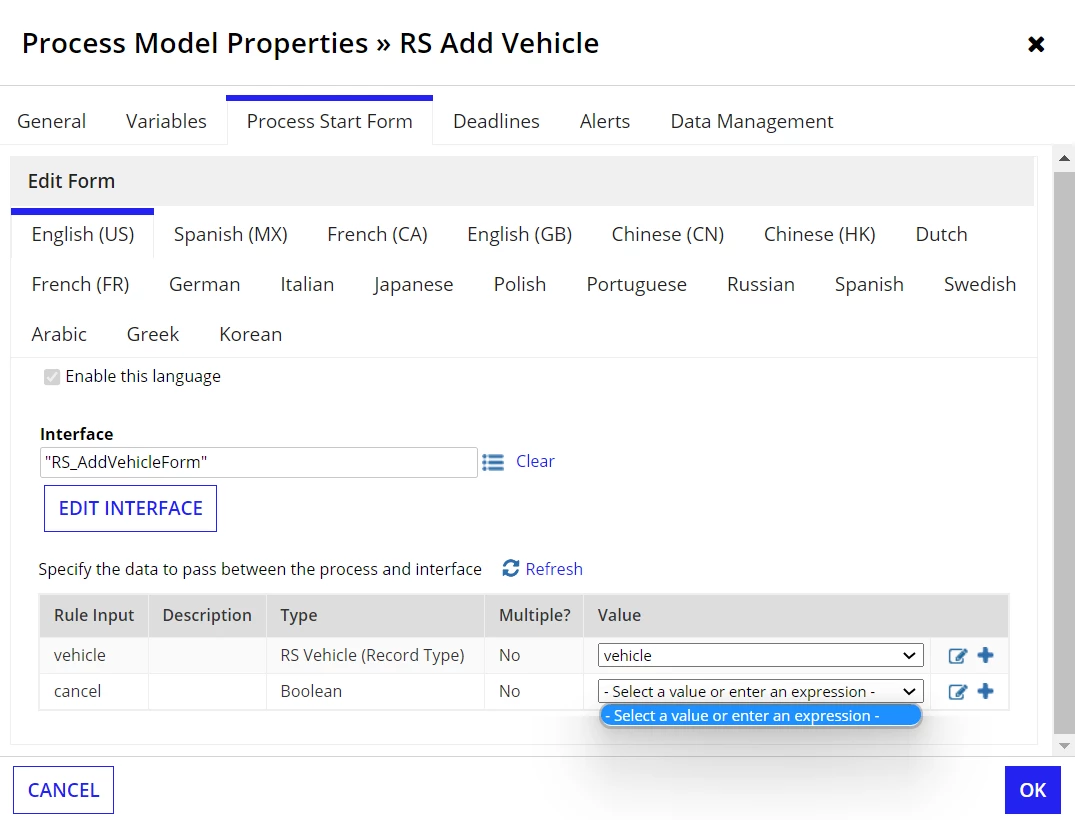Screen dimensions: 1075x820
Task: Click the Refresh arrows icon
Action: [511, 568]
